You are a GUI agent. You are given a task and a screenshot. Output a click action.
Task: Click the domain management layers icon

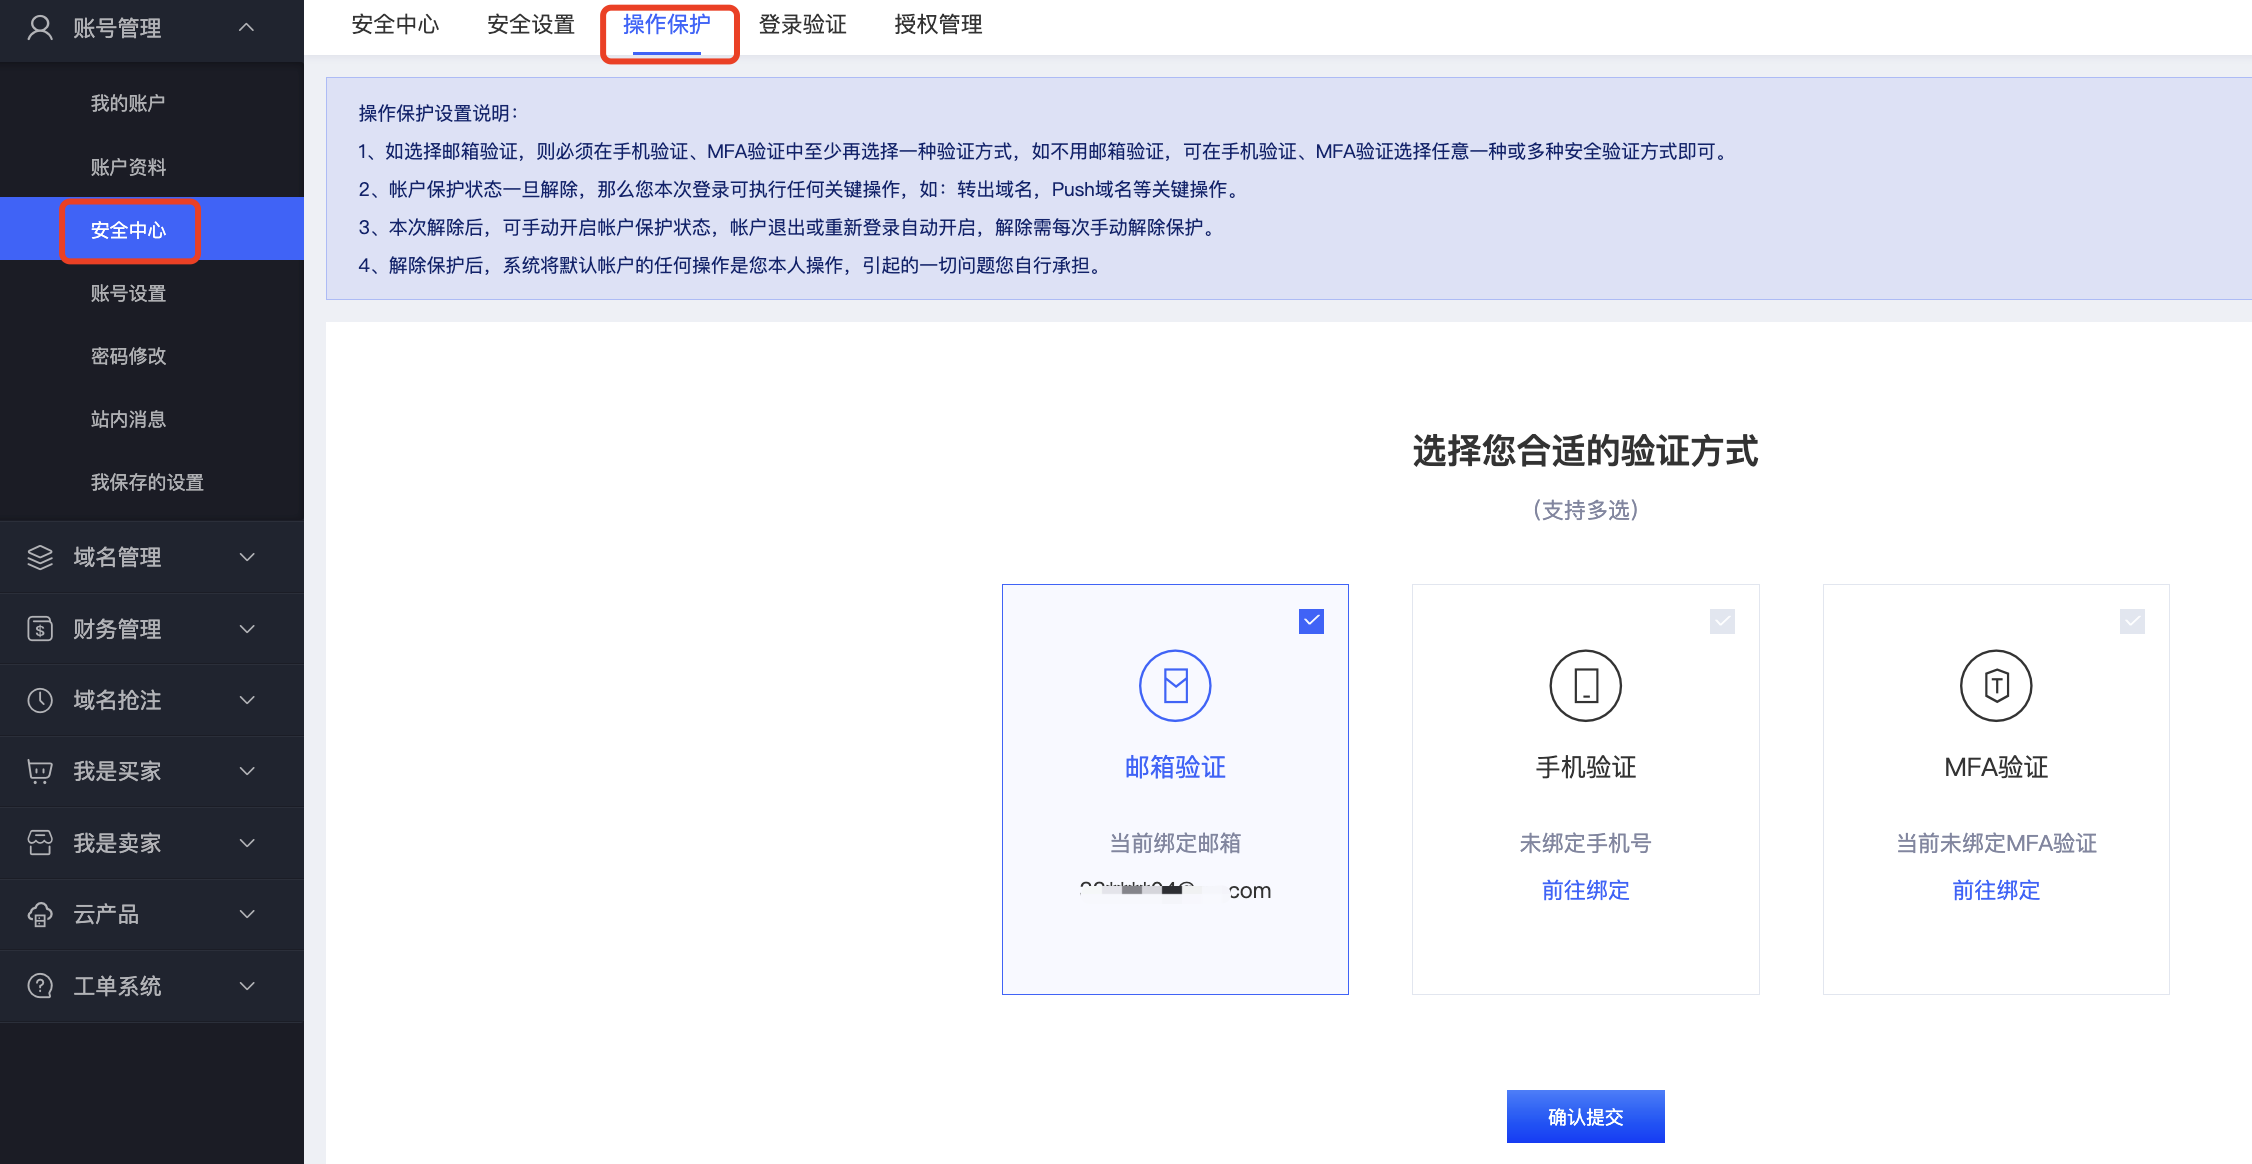40,557
